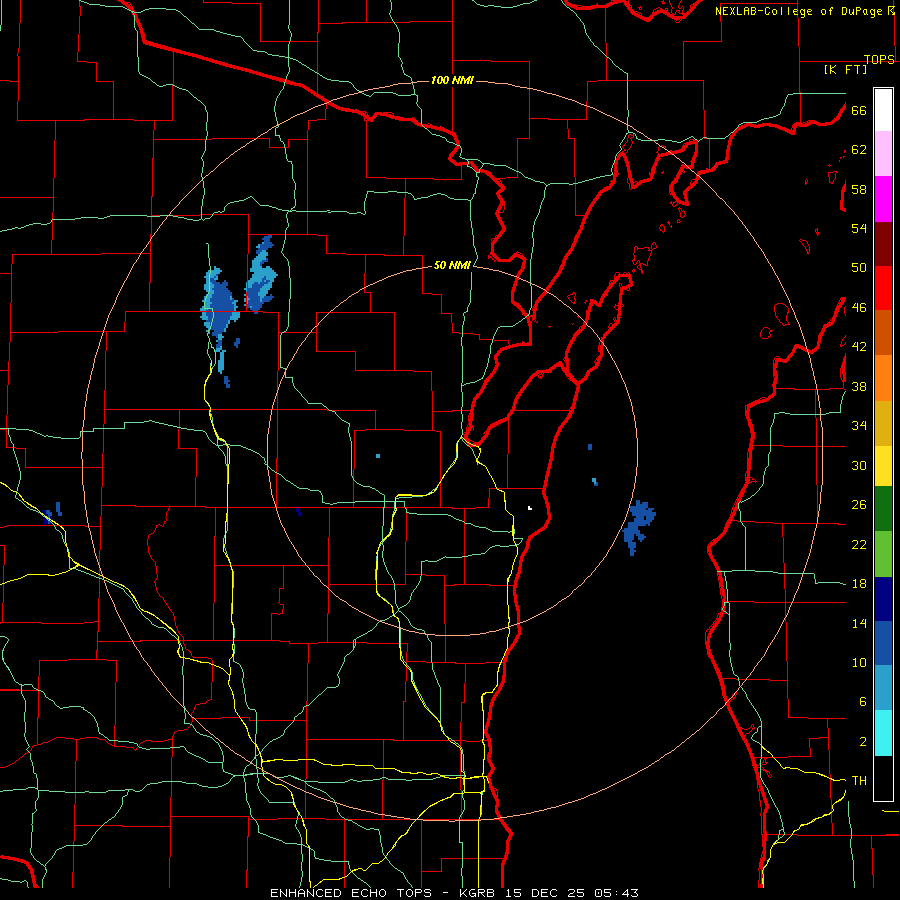The height and width of the screenshot is (900, 900).
Task: Click the "NEXLAB-College of DuPage" credit text
Action: tap(798, 11)
